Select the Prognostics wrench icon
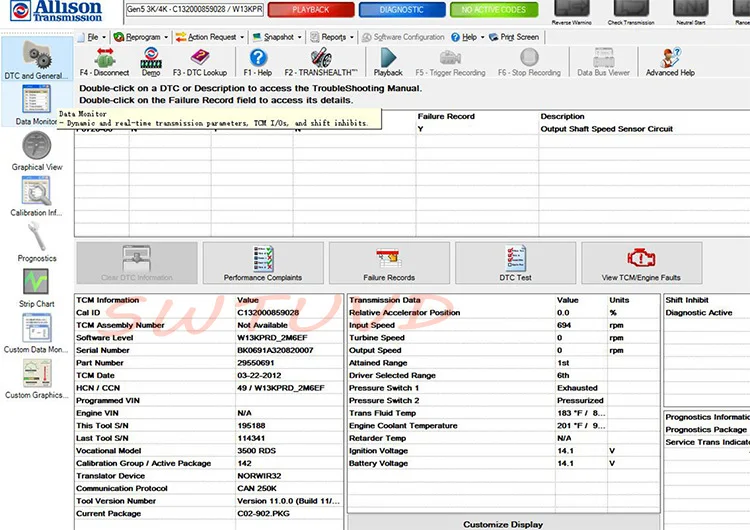Screen dimensions: 750x530 (37, 241)
